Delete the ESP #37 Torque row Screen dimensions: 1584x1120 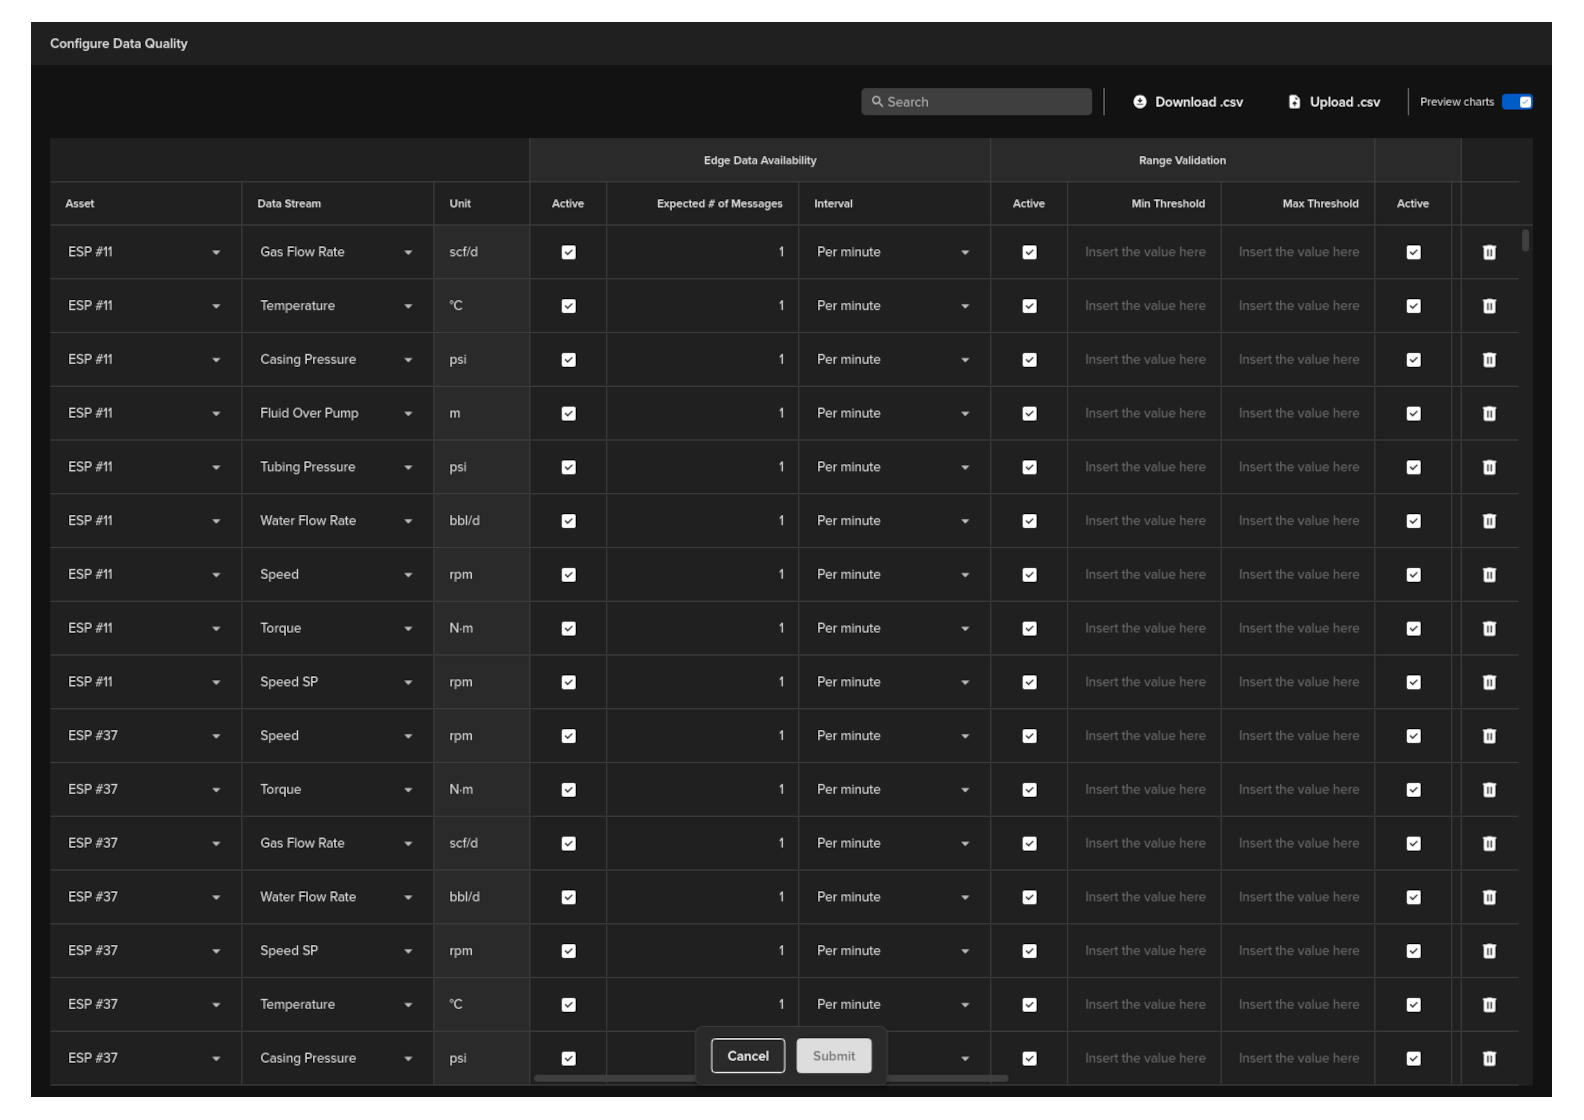pyautogui.click(x=1489, y=790)
